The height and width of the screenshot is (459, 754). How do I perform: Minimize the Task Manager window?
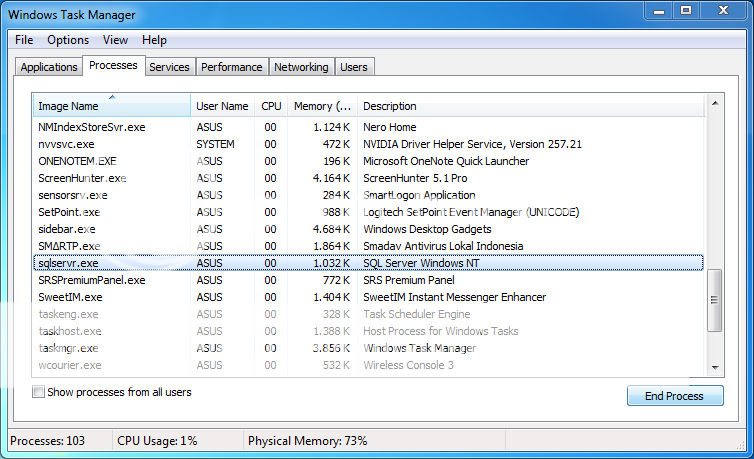click(x=659, y=11)
